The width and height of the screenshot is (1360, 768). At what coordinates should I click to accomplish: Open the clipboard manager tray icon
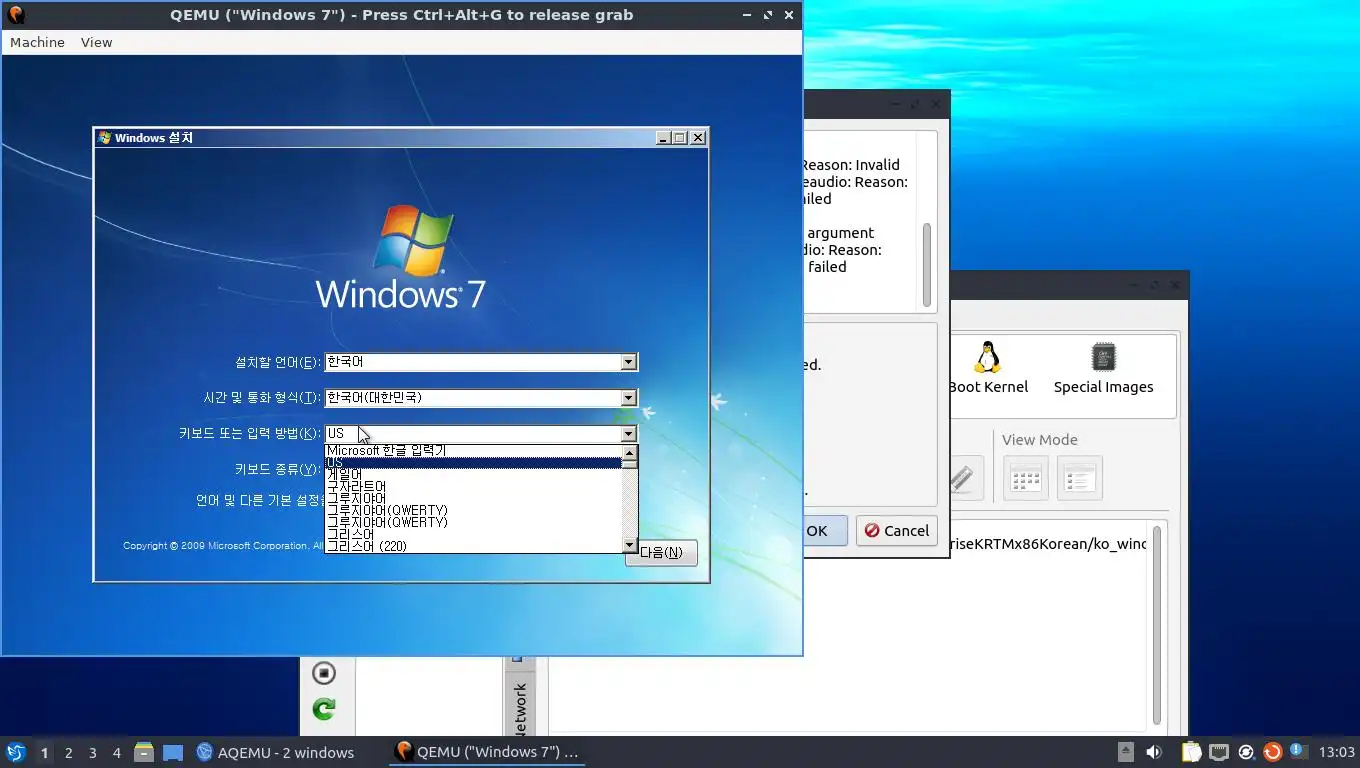pos(1191,752)
